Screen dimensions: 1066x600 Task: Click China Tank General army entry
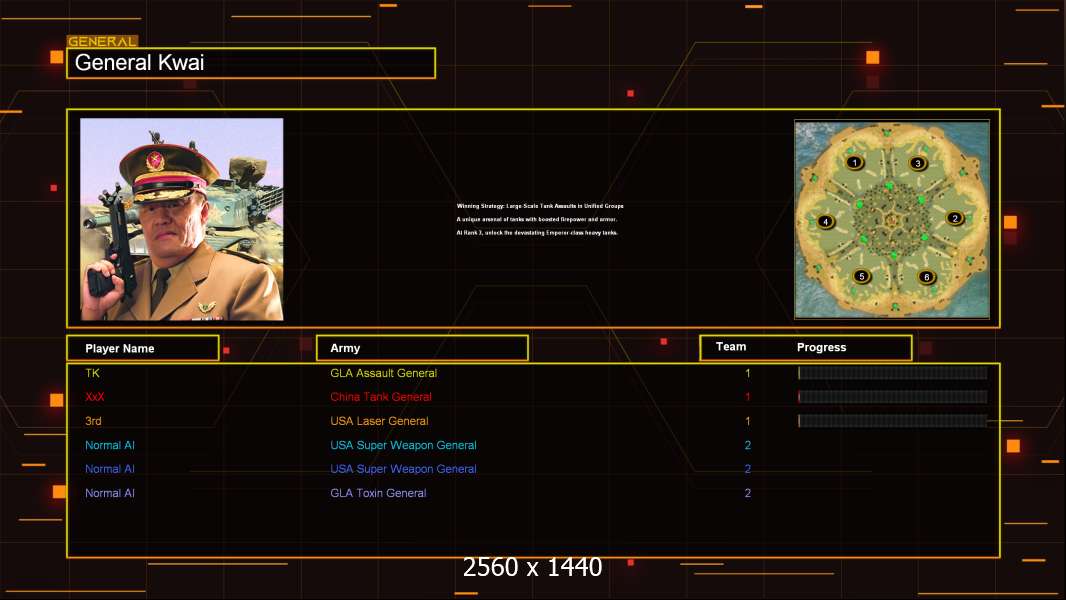(381, 397)
